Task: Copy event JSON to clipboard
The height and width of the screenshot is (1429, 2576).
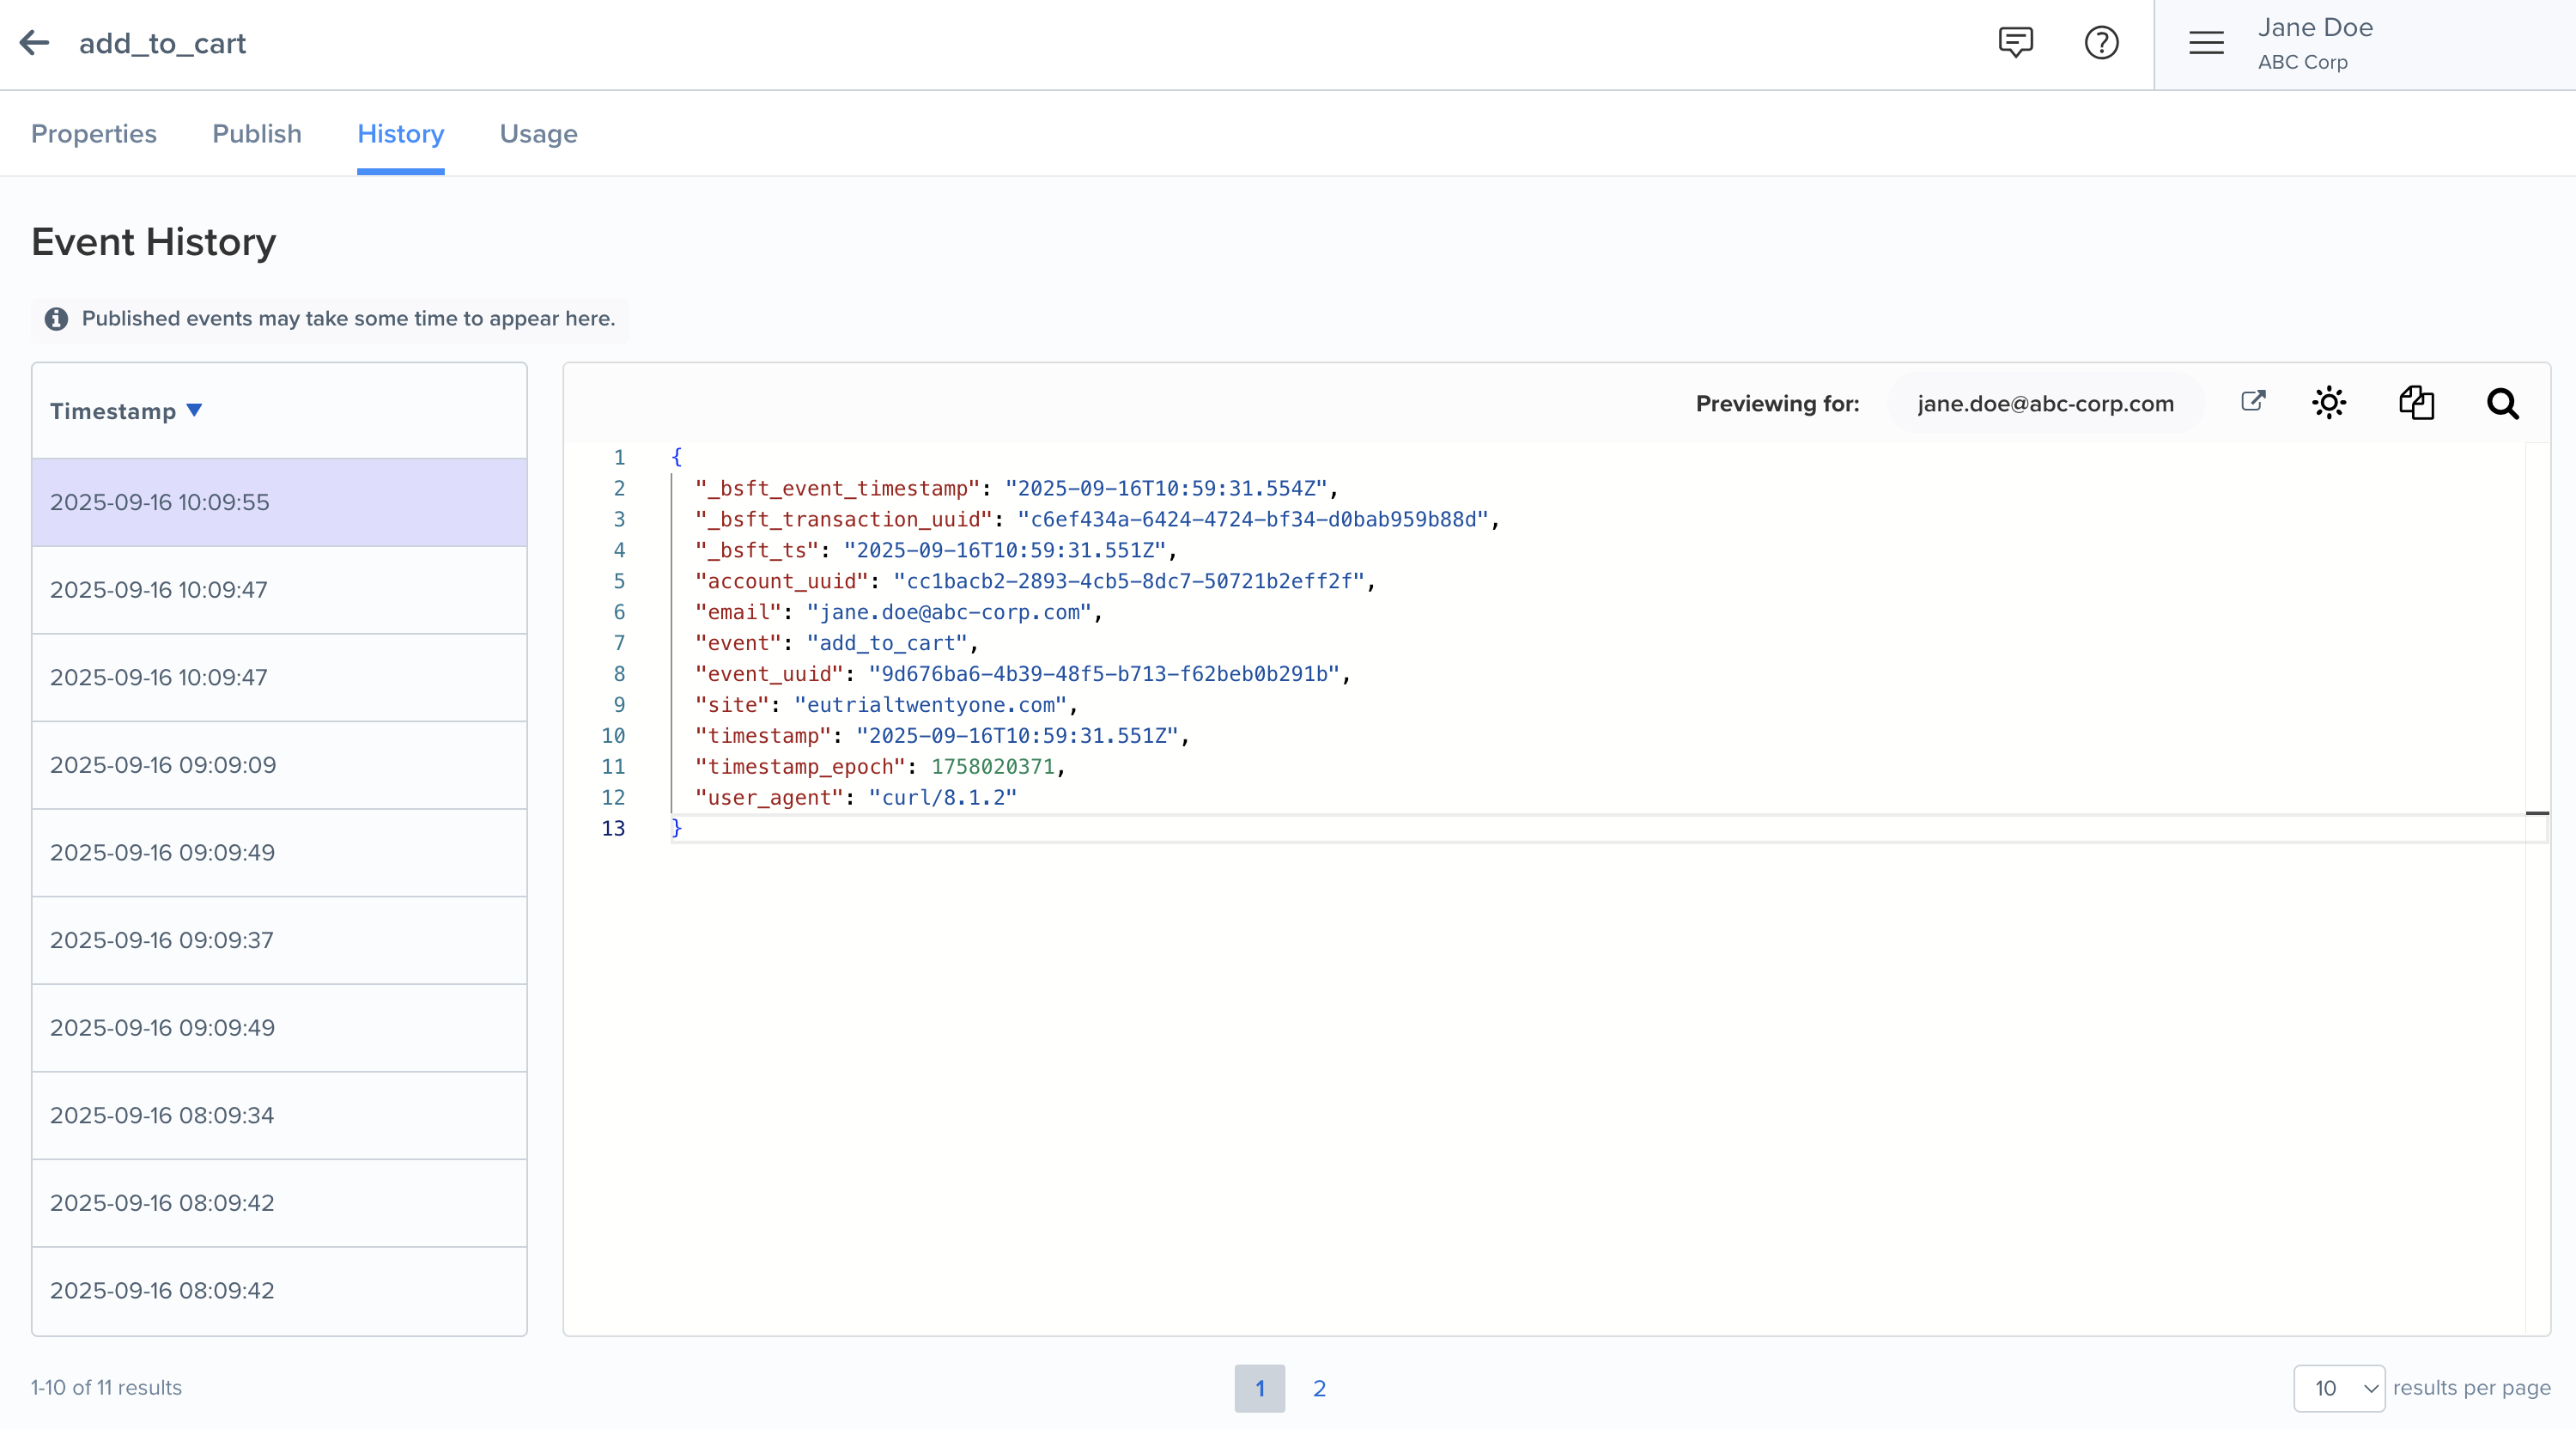Action: 2416,403
